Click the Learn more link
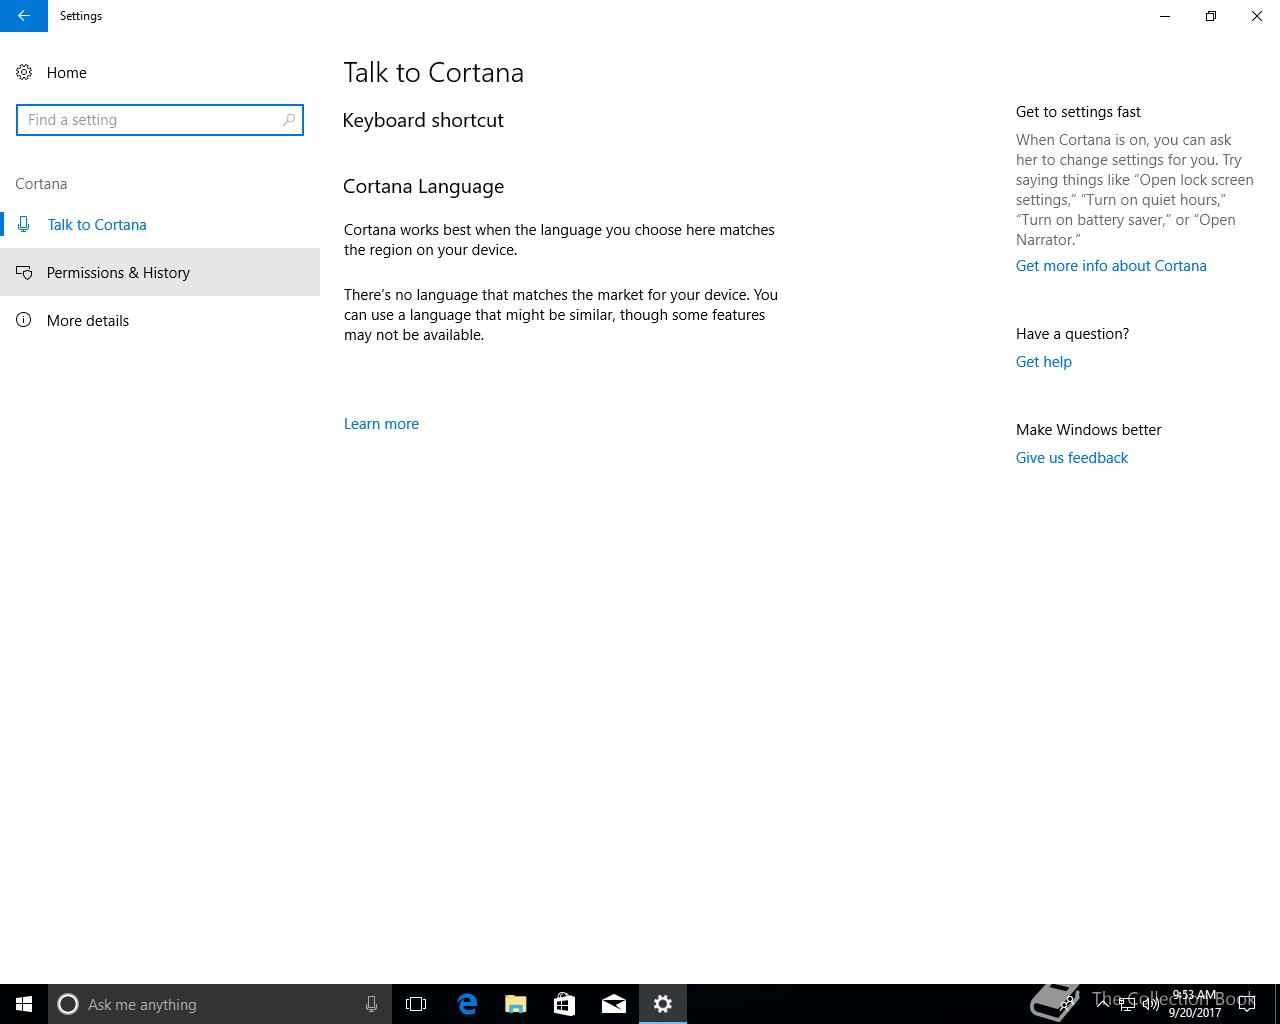The image size is (1280, 1024). (x=381, y=424)
